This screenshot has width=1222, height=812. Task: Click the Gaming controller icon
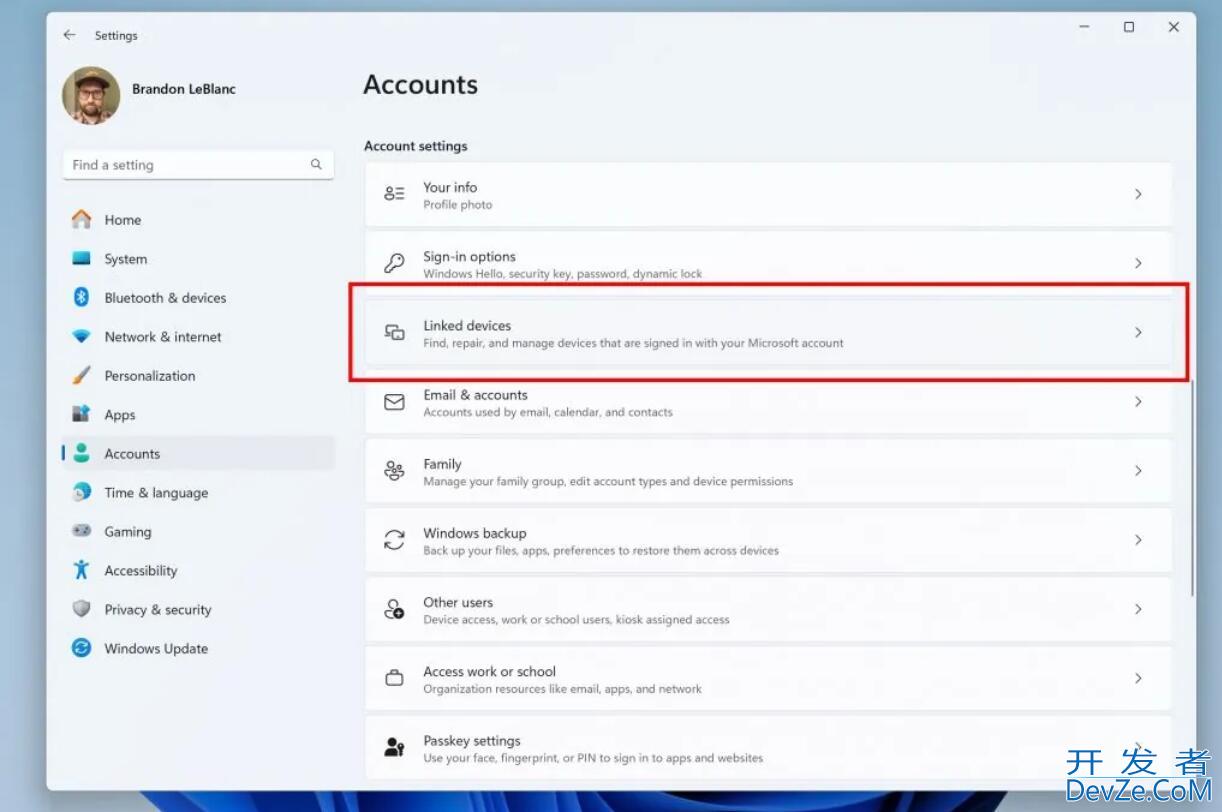pos(81,532)
